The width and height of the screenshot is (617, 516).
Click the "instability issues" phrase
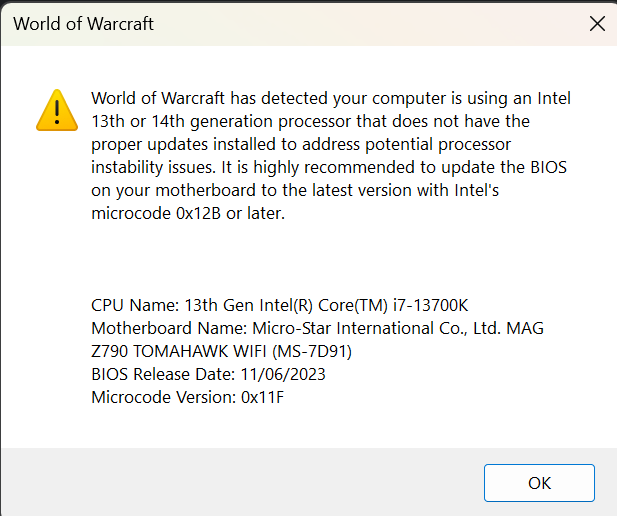pos(153,167)
